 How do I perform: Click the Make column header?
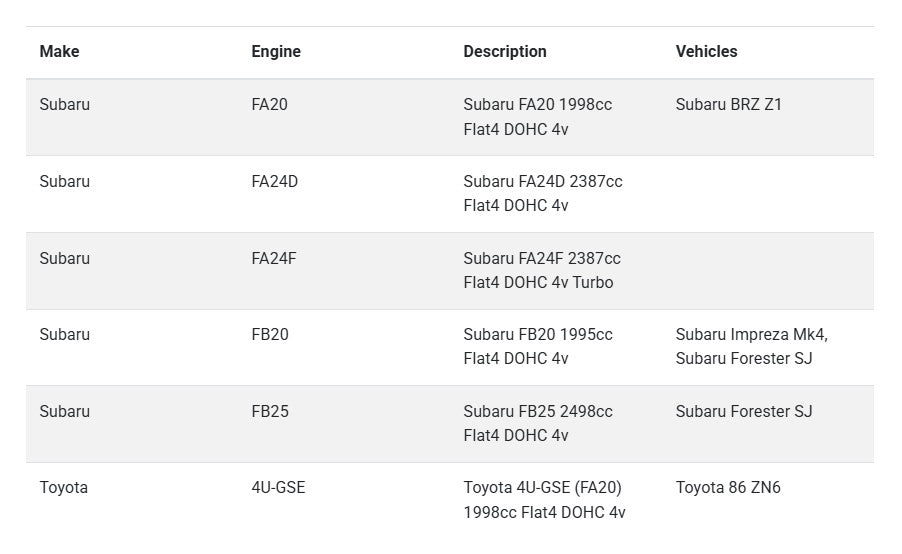click(x=59, y=52)
